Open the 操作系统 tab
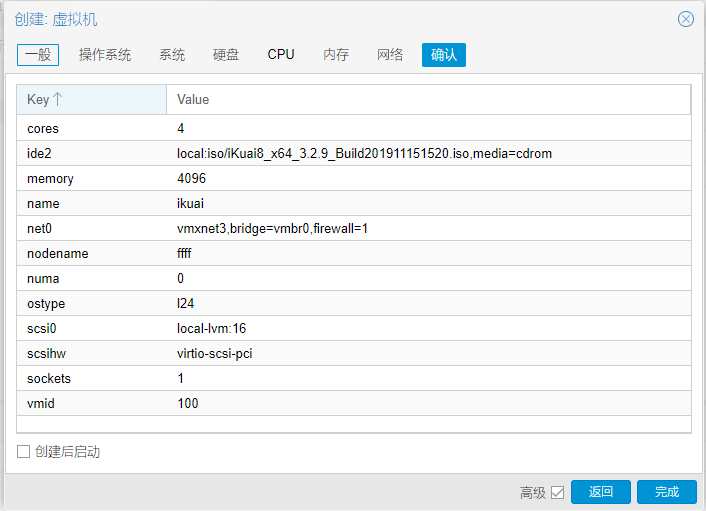This screenshot has width=706, height=511. coord(105,55)
